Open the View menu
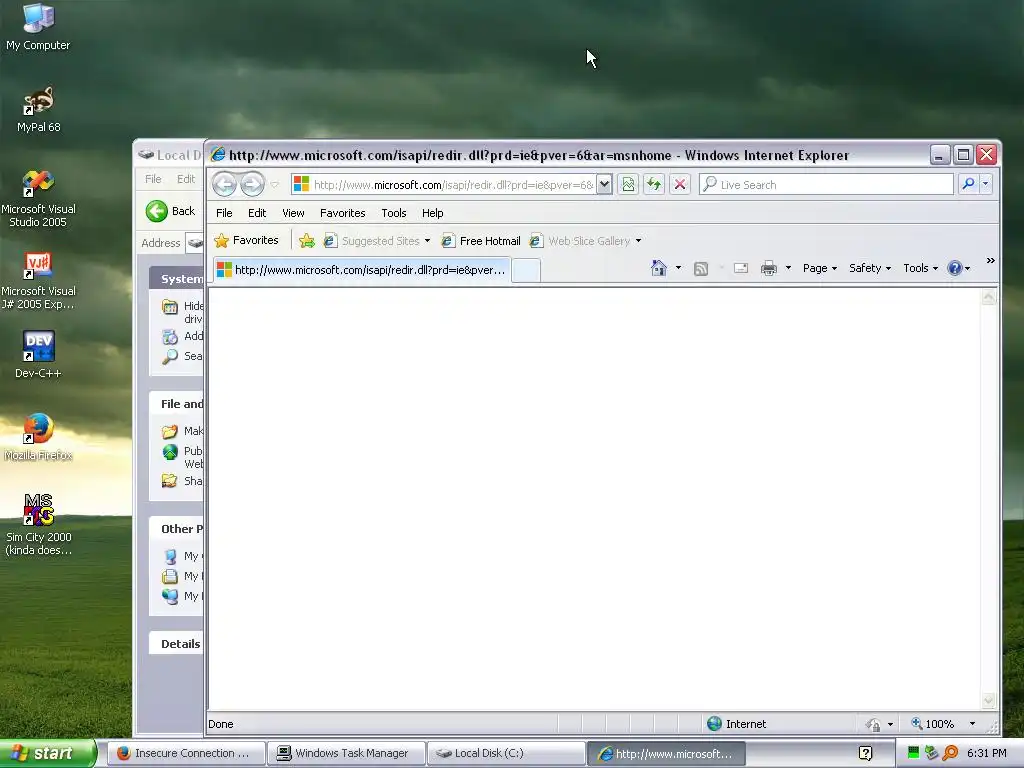1024x768 pixels. click(293, 213)
